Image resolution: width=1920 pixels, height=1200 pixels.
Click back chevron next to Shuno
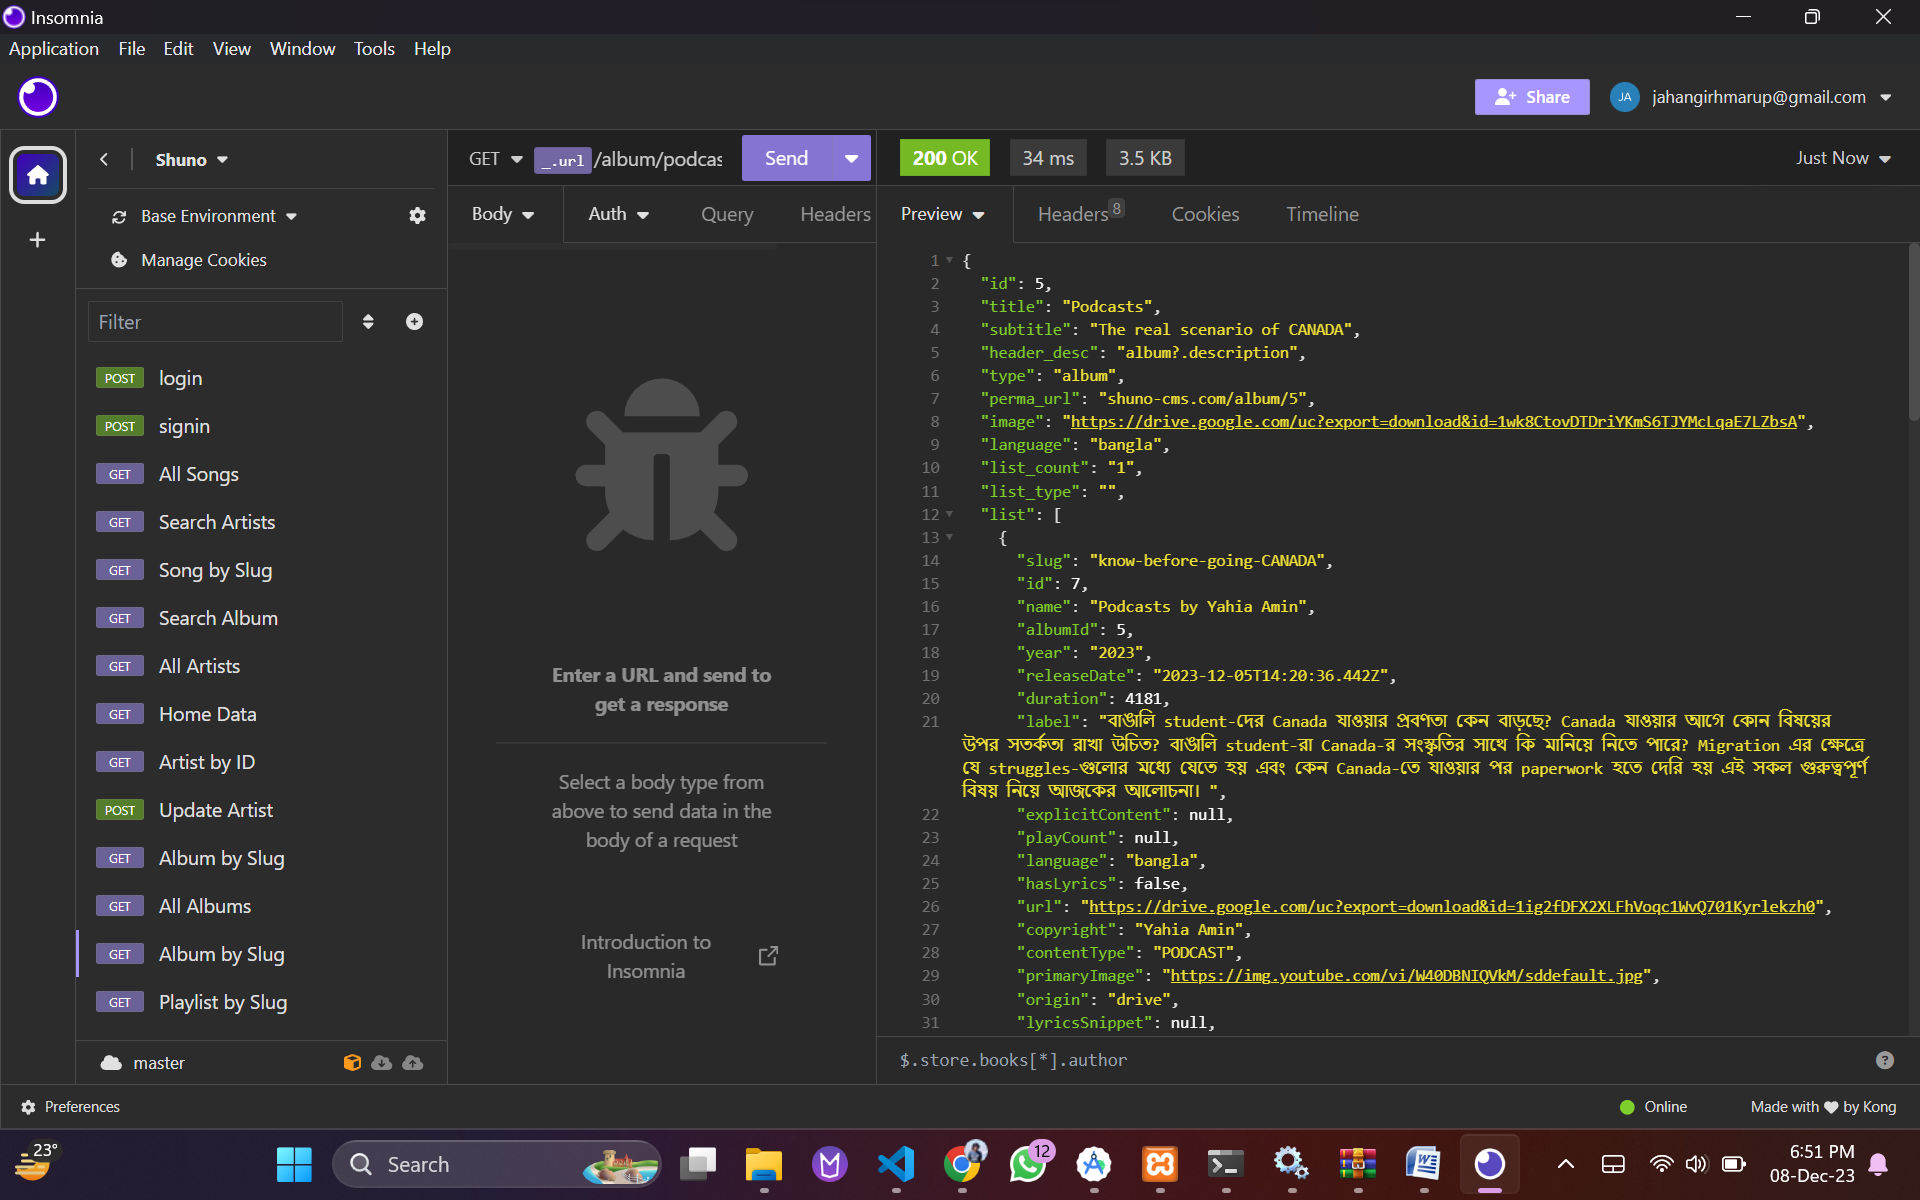click(104, 160)
